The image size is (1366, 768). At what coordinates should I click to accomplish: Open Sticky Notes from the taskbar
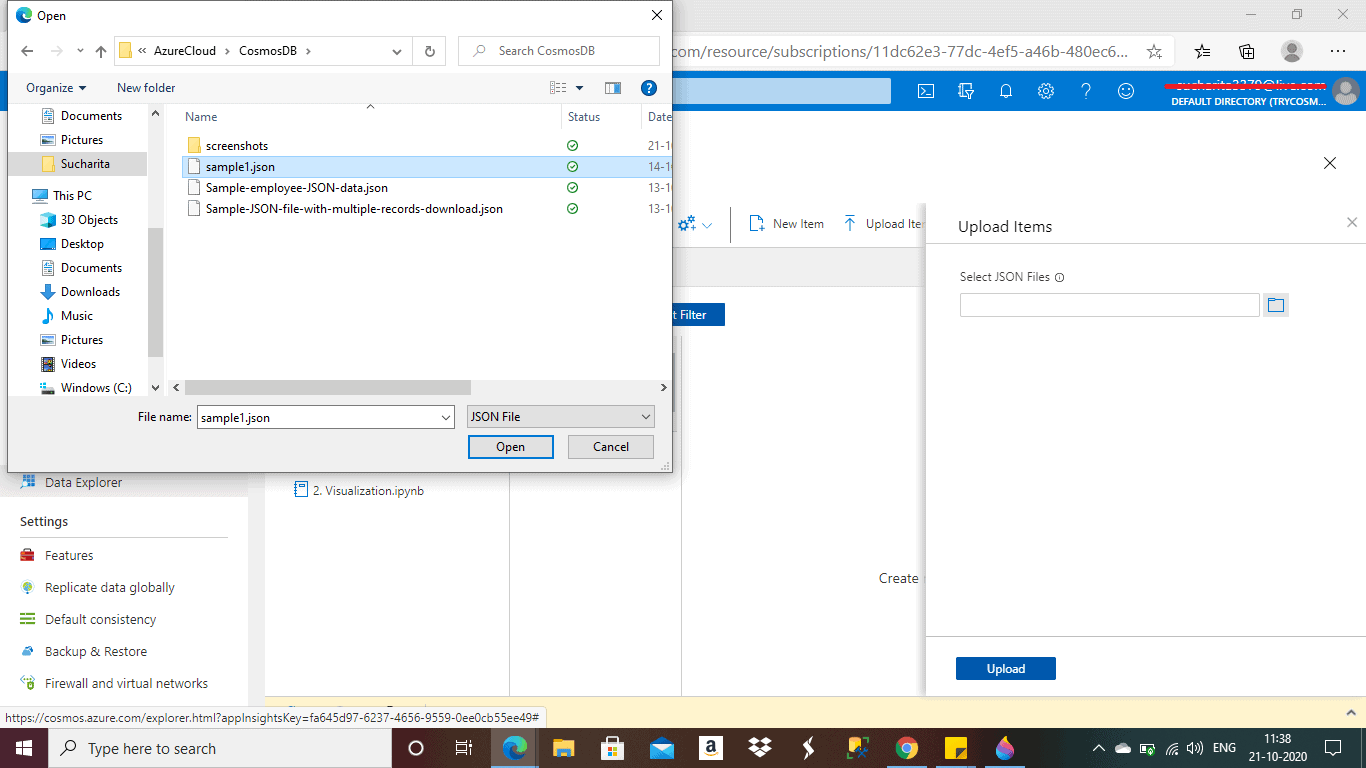(x=956, y=748)
